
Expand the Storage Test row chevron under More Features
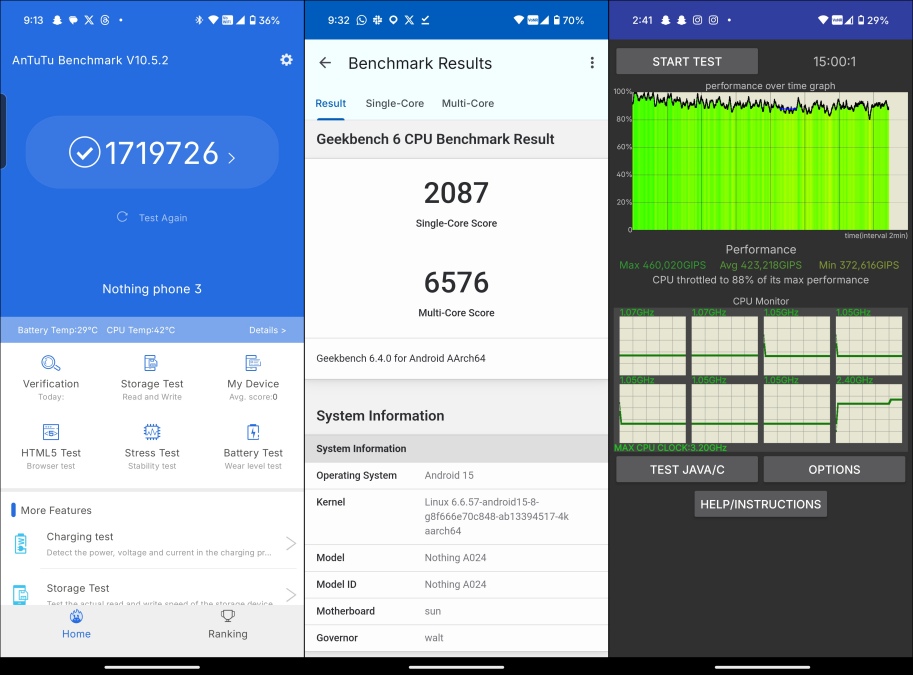pyautogui.click(x=291, y=595)
